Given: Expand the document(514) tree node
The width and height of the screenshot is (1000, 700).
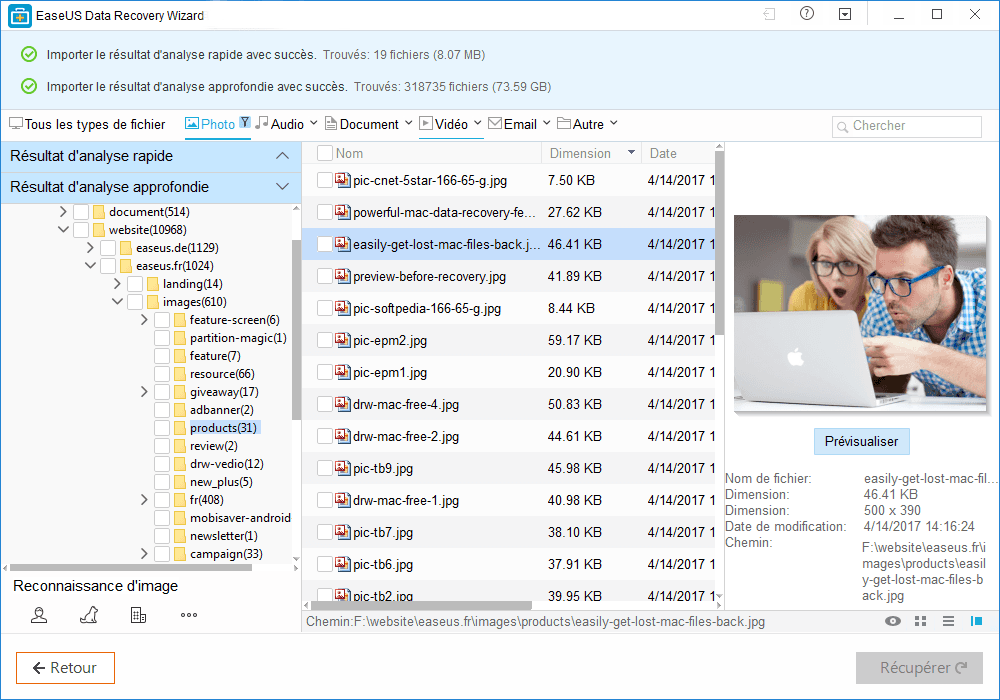Looking at the screenshot, I should coord(62,211).
